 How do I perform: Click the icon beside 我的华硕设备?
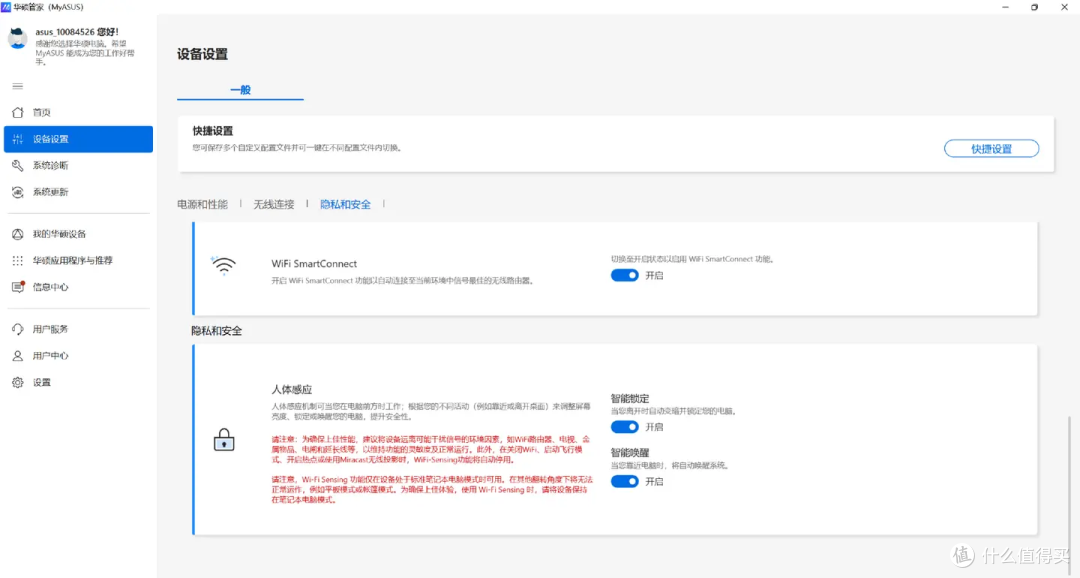[18, 234]
